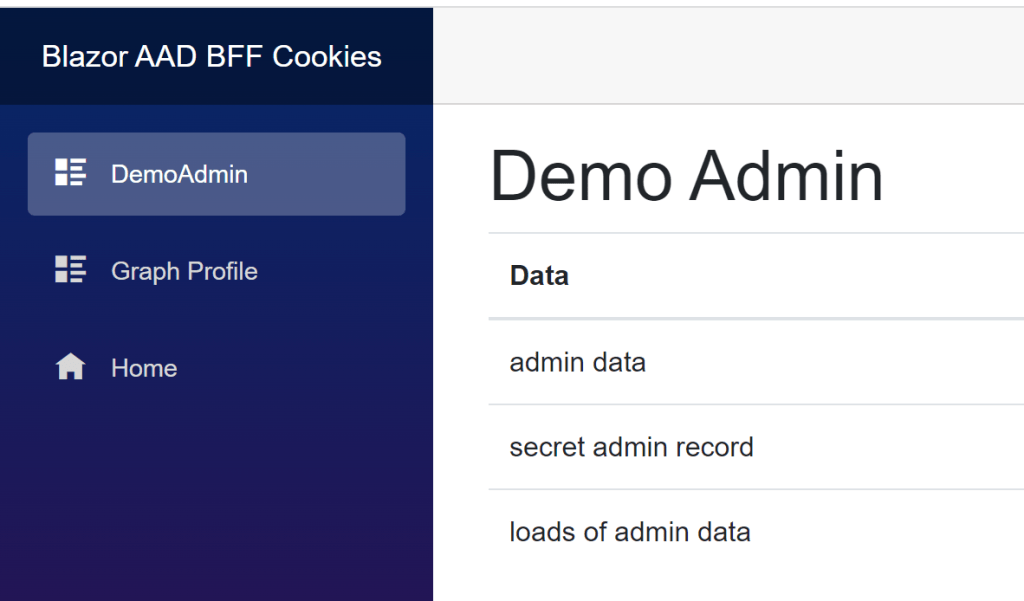Click the word "Admin" in the page heading
Image resolution: width=1024 pixels, height=601 pixels.
click(786, 176)
